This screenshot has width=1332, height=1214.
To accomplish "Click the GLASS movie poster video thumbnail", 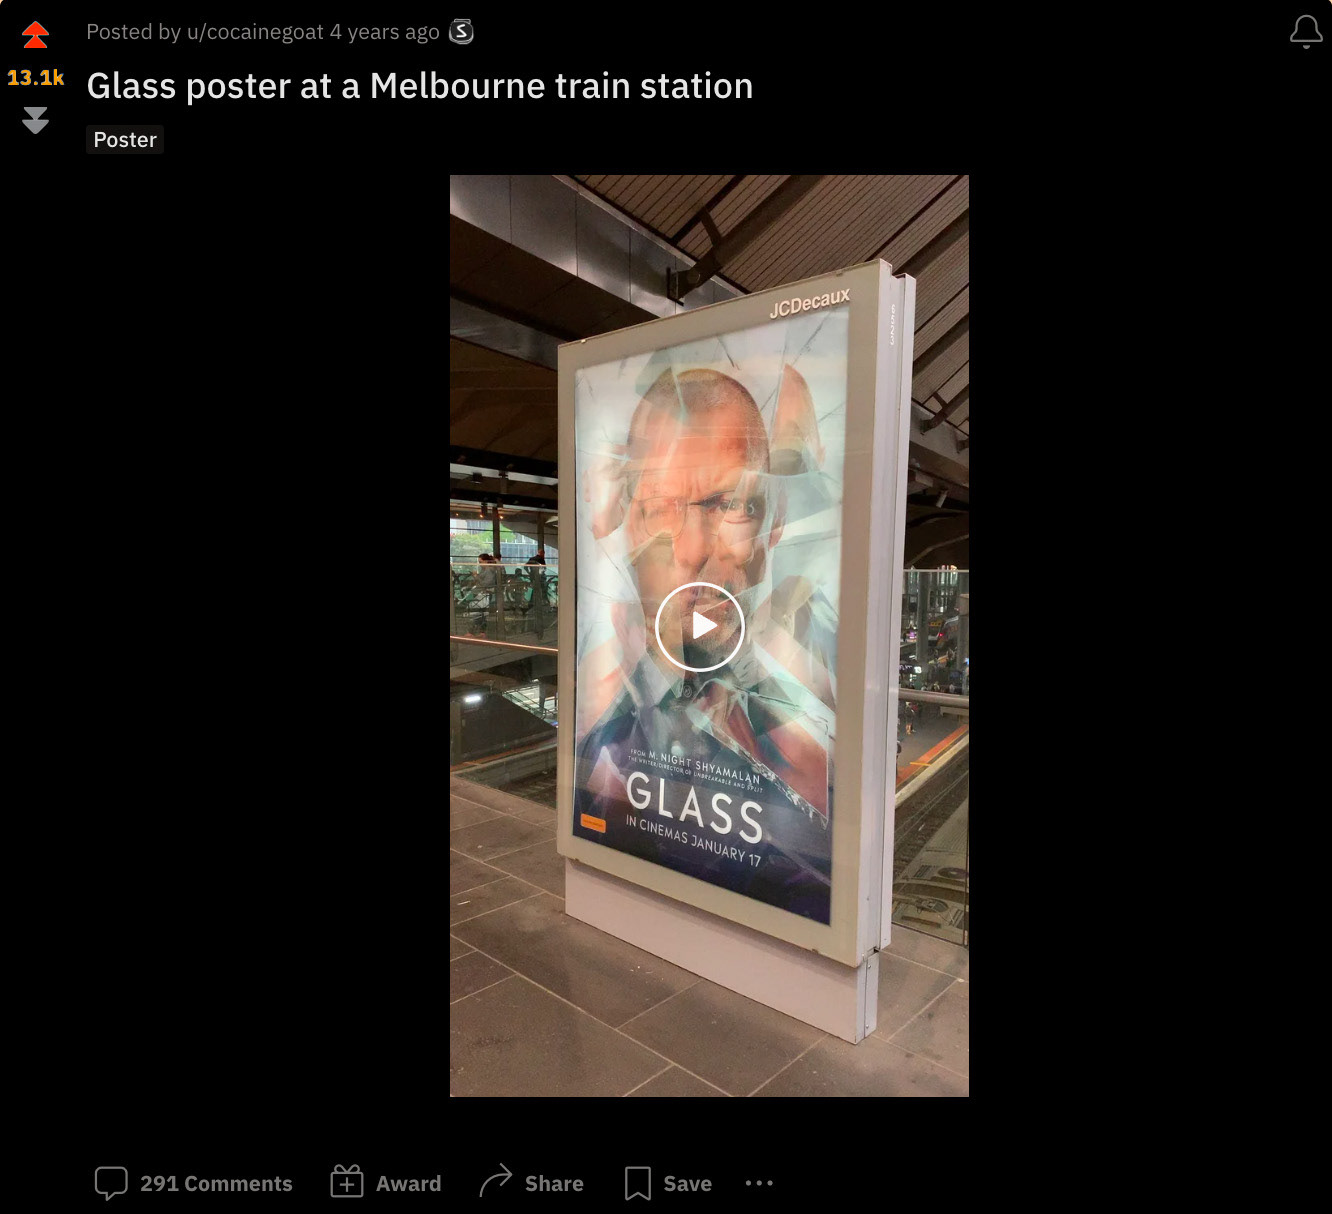I will (709, 636).
